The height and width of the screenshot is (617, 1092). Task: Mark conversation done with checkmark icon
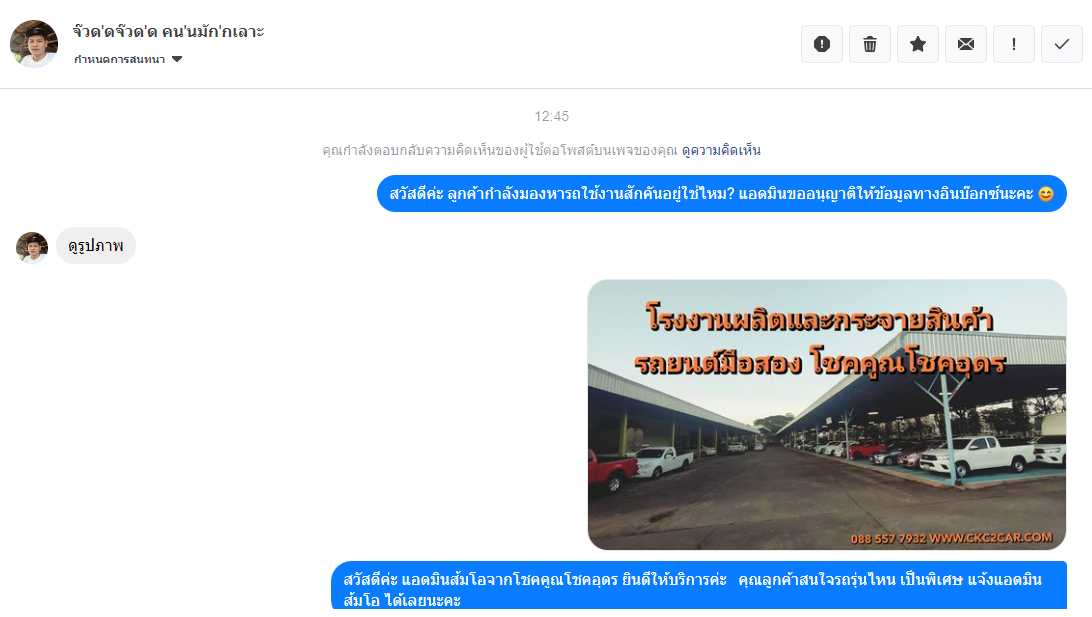tap(1062, 45)
